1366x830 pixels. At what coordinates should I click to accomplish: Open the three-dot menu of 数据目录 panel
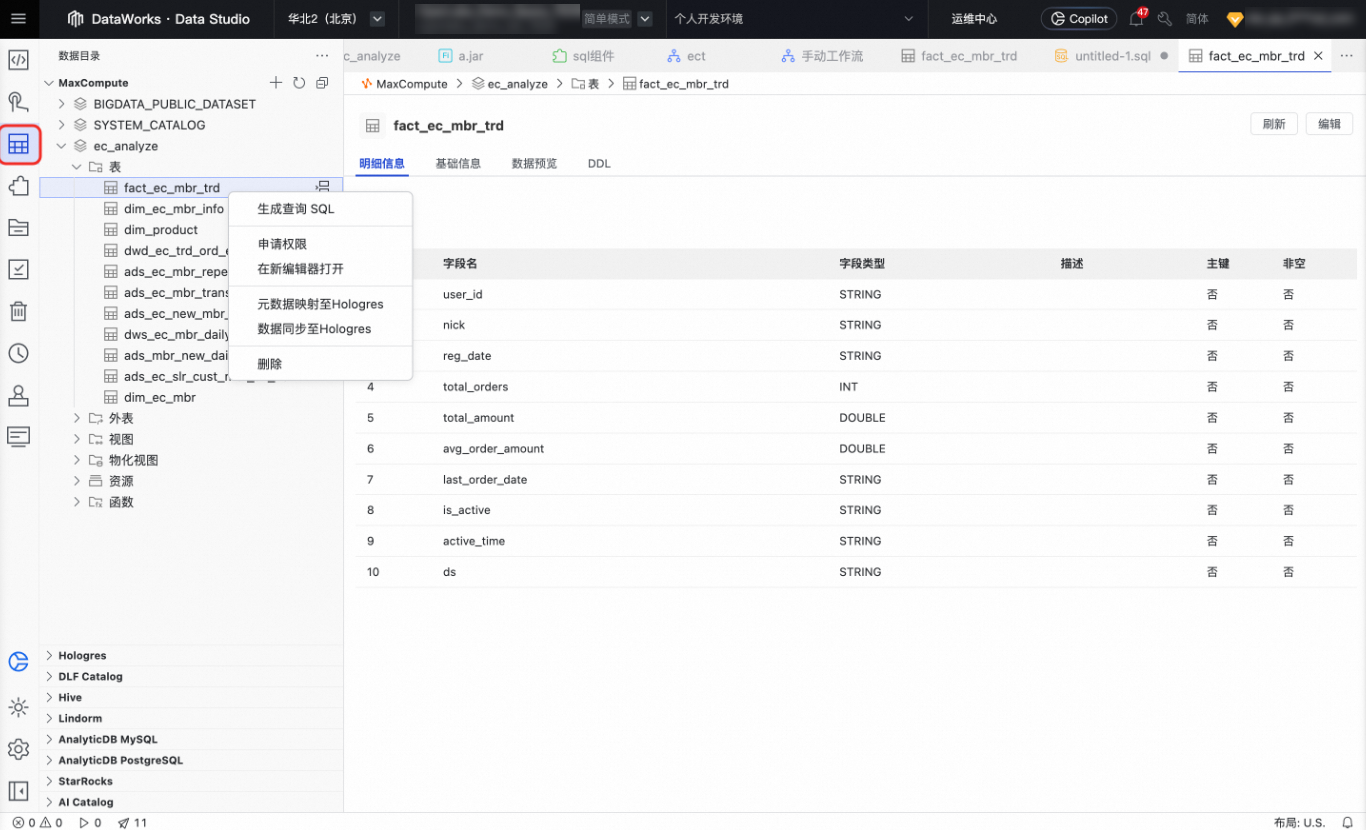[322, 56]
